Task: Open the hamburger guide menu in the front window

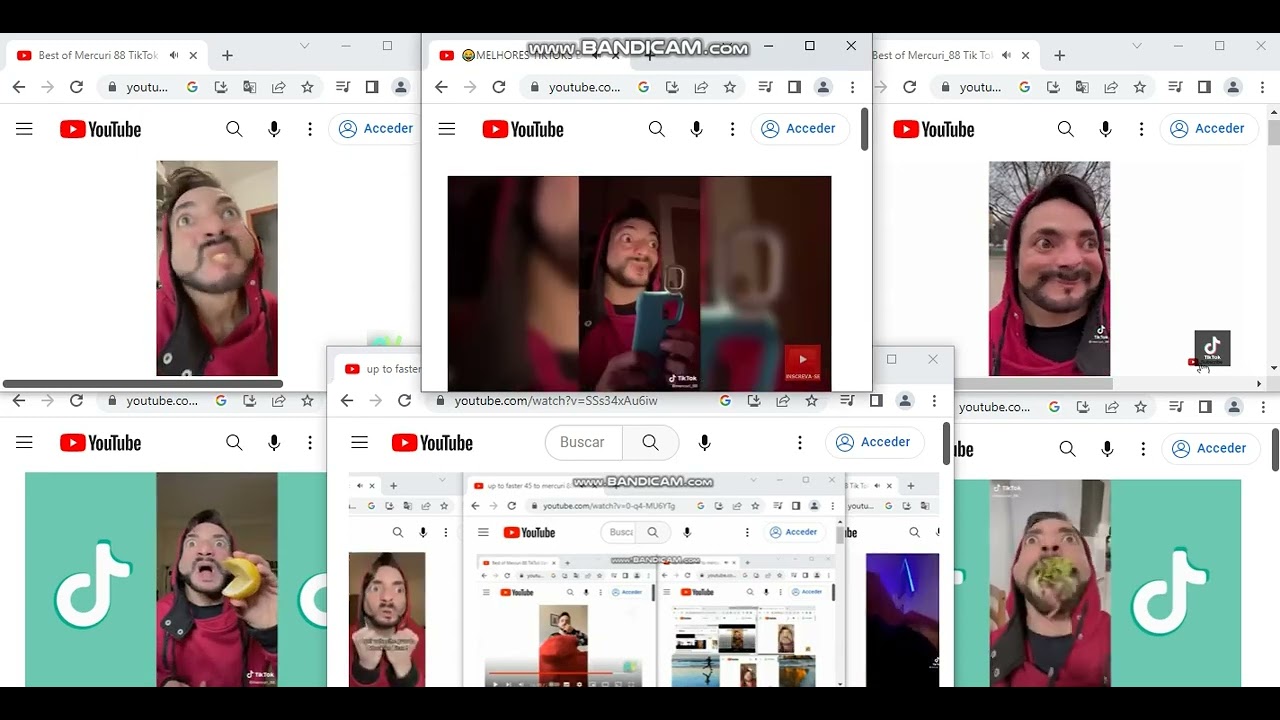Action: [x=447, y=129]
